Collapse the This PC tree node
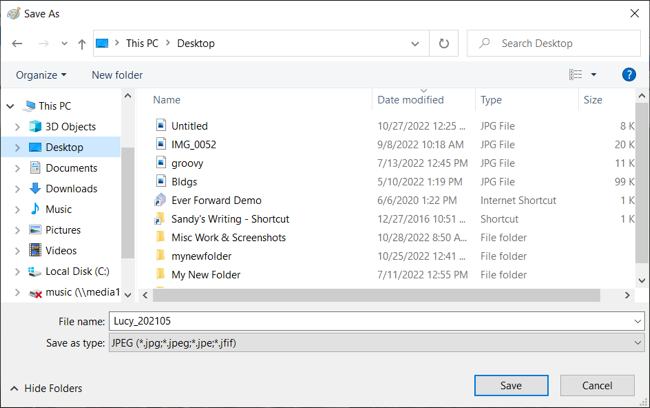The width and height of the screenshot is (650, 408). [x=9, y=106]
